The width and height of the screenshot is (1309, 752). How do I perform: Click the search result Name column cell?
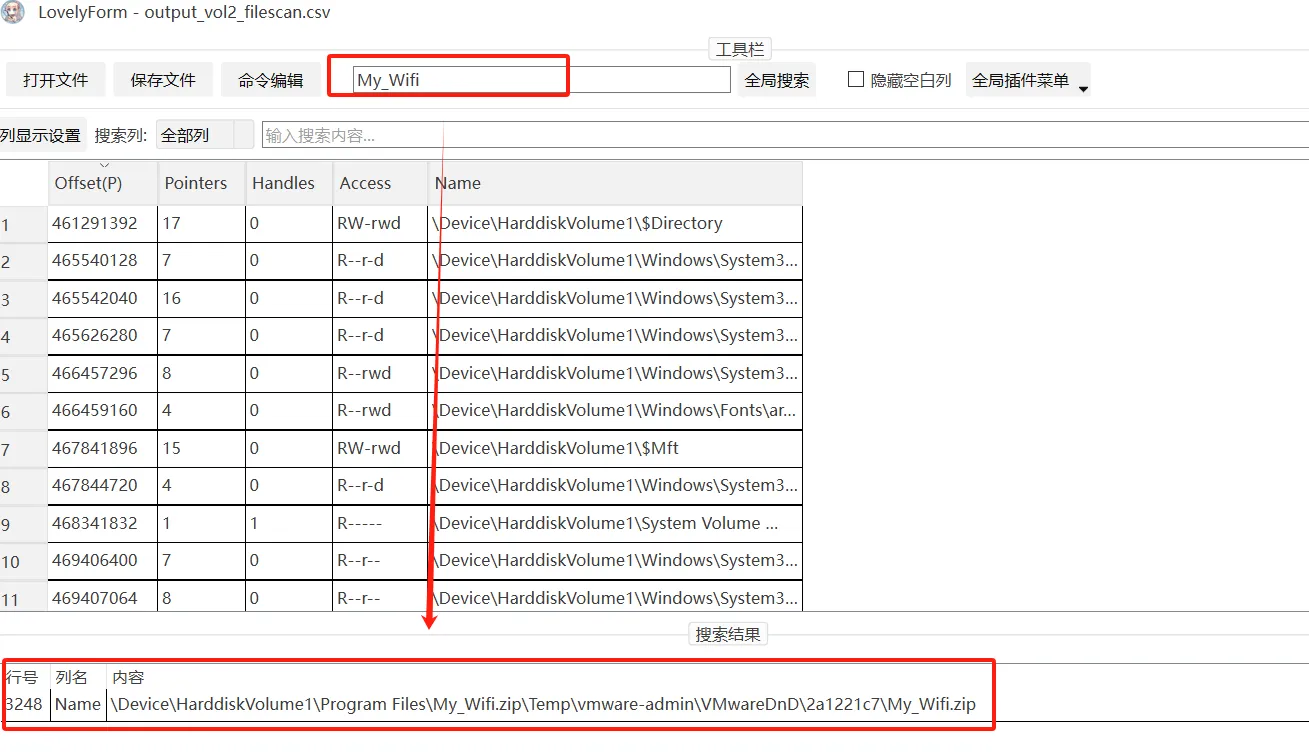78,704
